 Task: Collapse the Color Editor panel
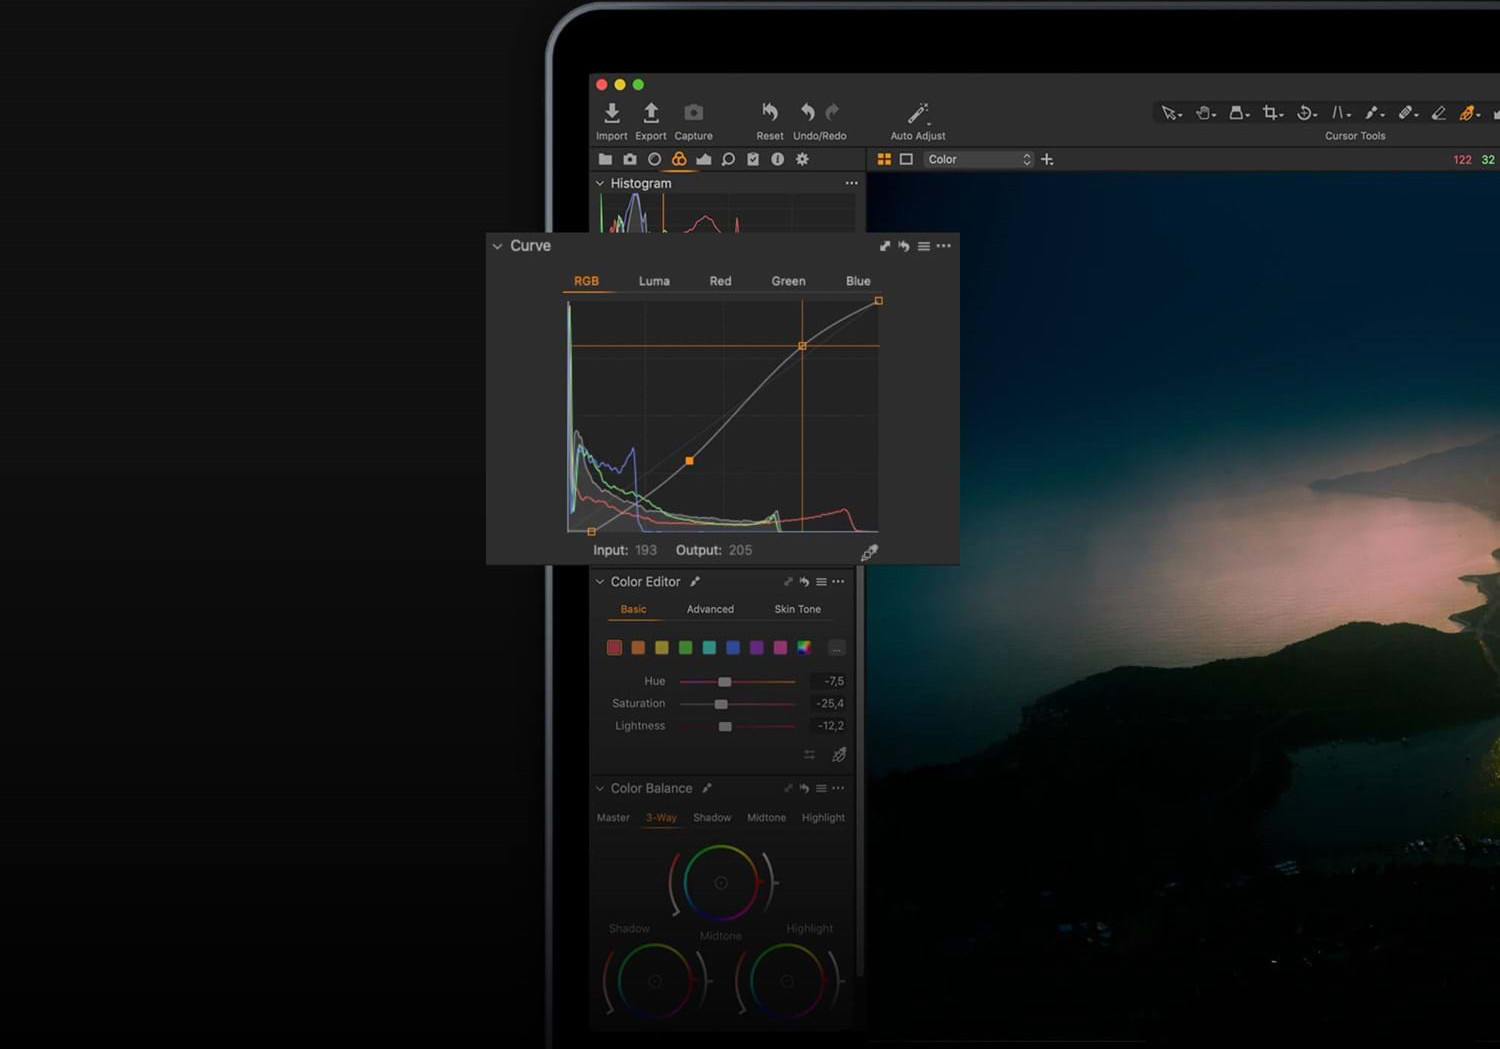click(600, 581)
